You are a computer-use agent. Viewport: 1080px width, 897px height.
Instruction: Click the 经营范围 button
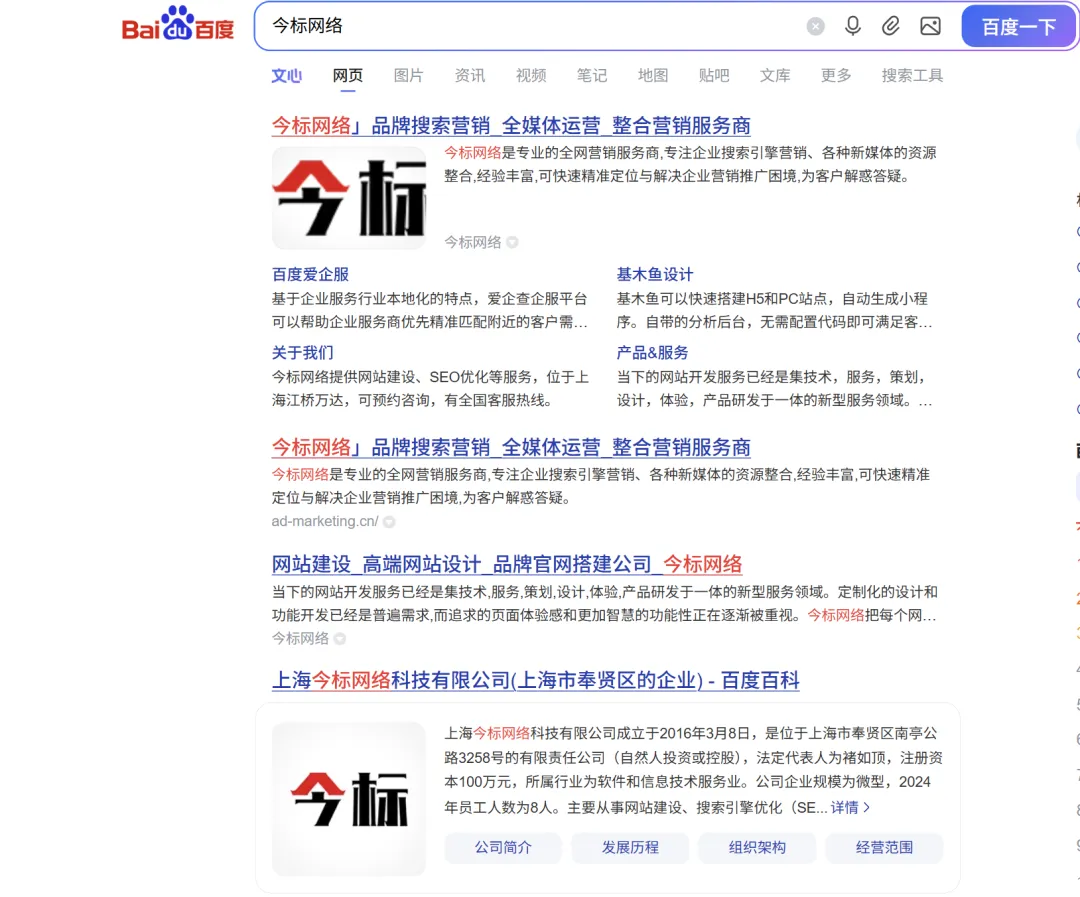884,847
